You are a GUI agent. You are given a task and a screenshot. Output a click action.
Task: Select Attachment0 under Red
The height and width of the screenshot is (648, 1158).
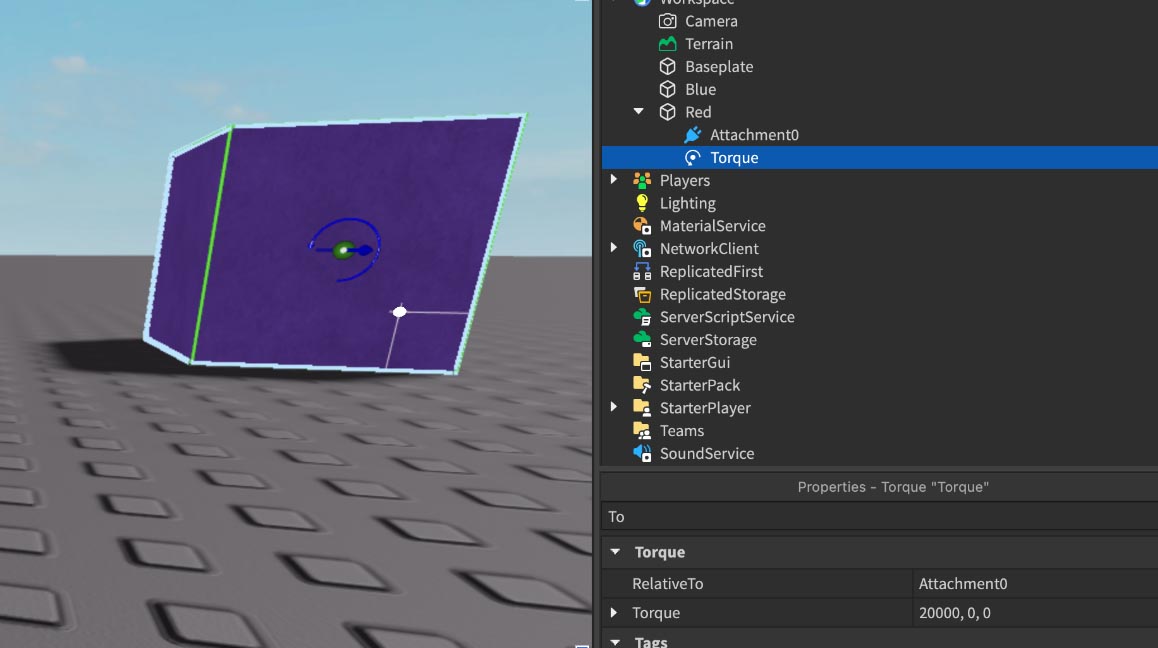(754, 135)
